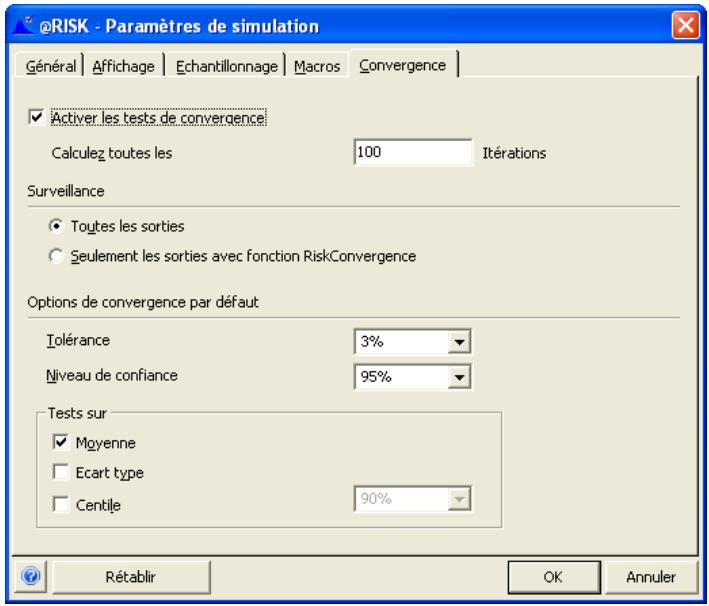
Task: Click the blue help question mark icon
Action: pyautogui.click(x=30, y=577)
